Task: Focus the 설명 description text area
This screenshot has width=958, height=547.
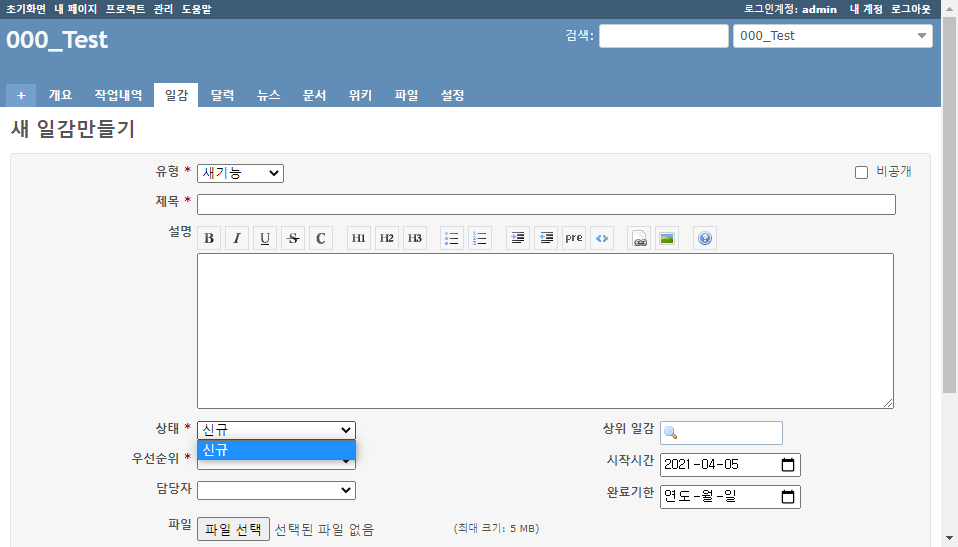Action: point(545,331)
